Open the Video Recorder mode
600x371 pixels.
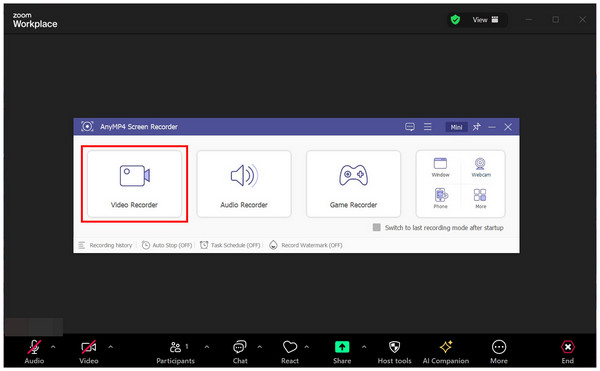[134, 184]
